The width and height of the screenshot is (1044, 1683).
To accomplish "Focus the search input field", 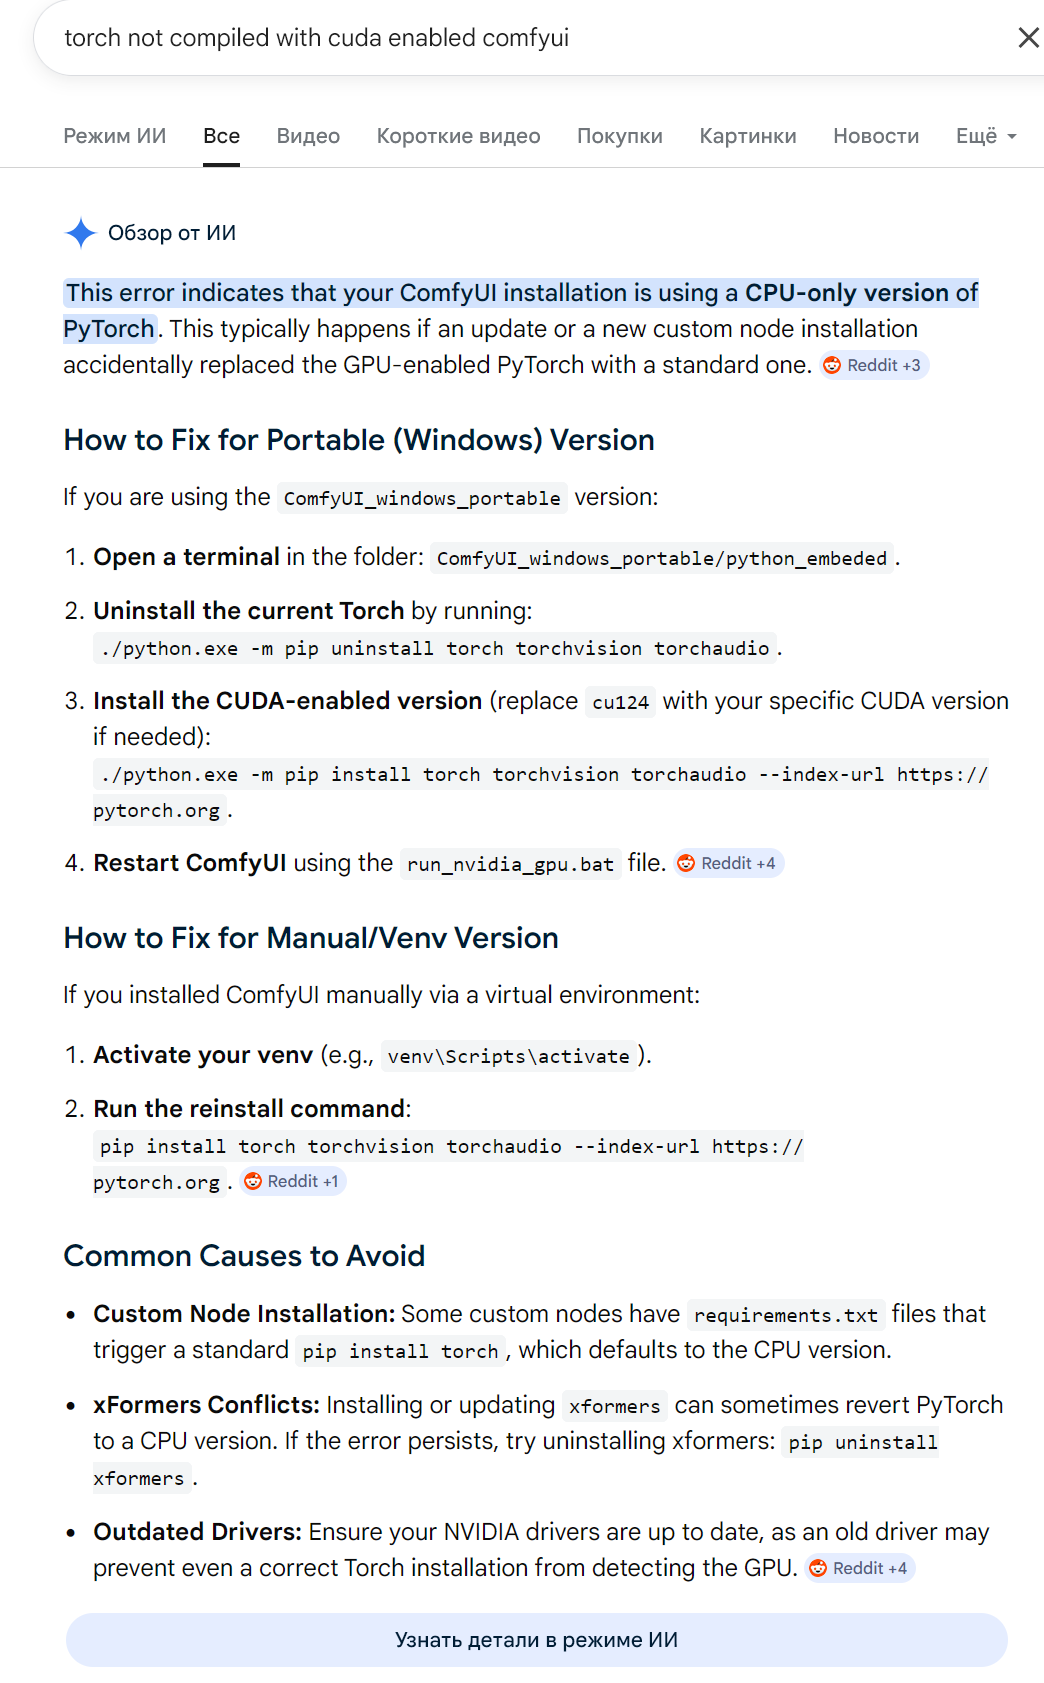I will 520,38.
